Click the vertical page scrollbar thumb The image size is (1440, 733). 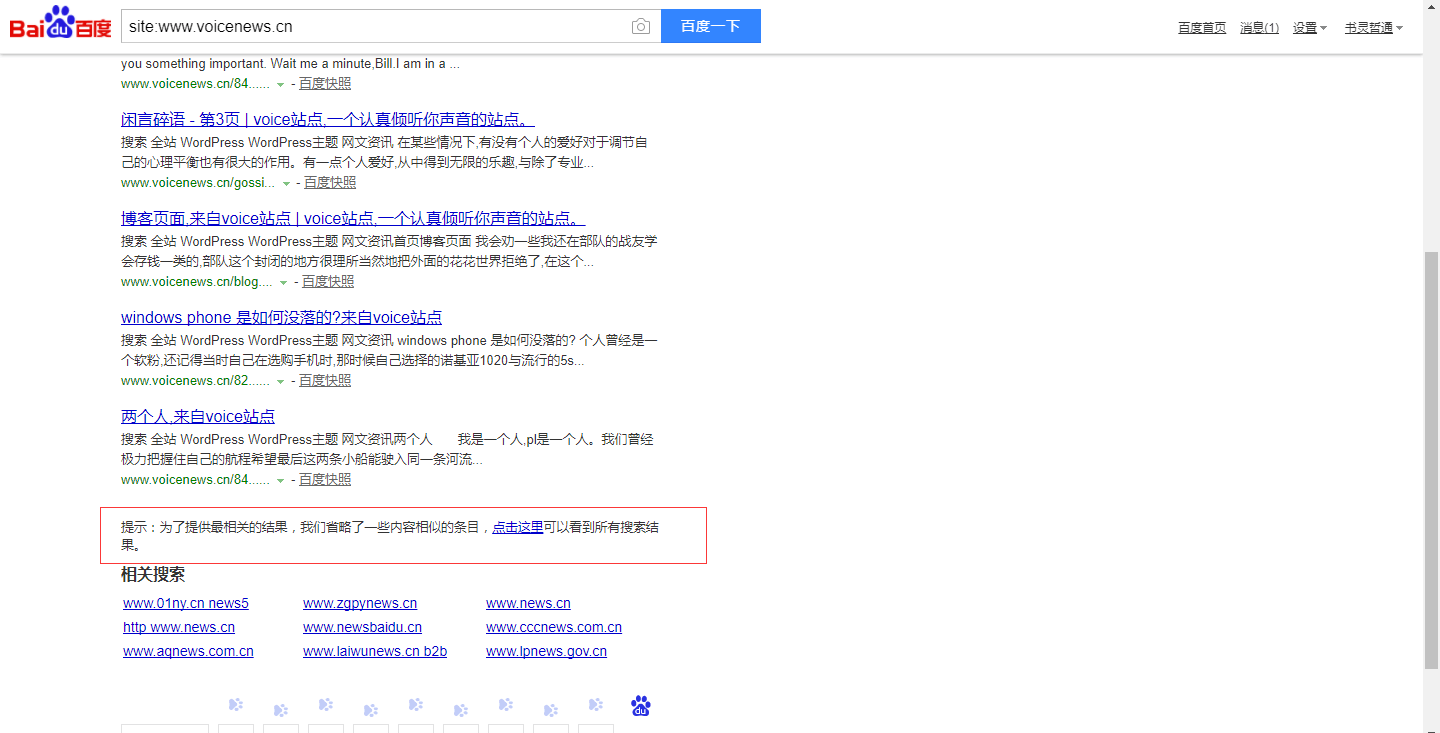[x=1431, y=459]
